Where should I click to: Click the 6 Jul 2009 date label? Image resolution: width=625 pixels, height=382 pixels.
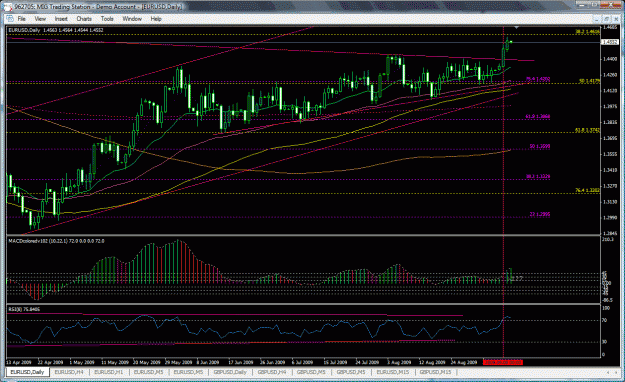(302, 362)
